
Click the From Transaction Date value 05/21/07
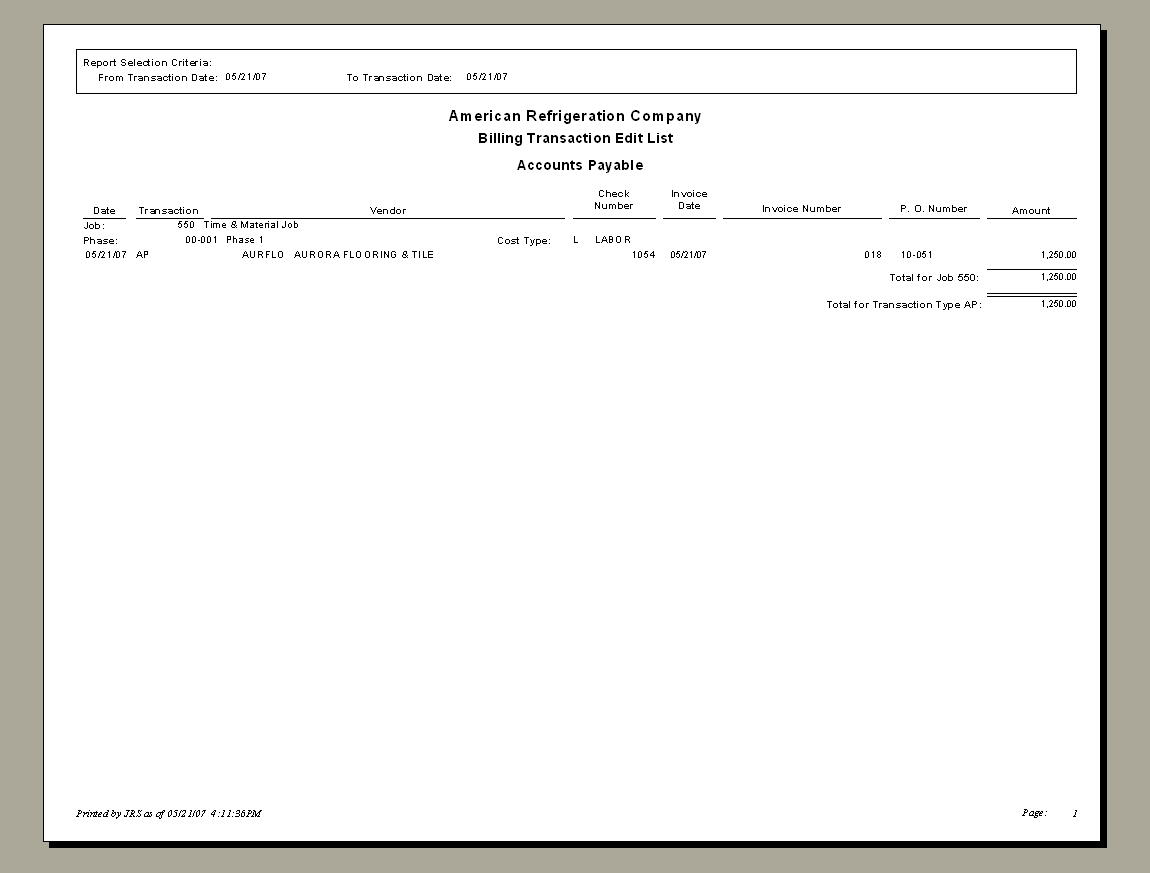(x=246, y=76)
